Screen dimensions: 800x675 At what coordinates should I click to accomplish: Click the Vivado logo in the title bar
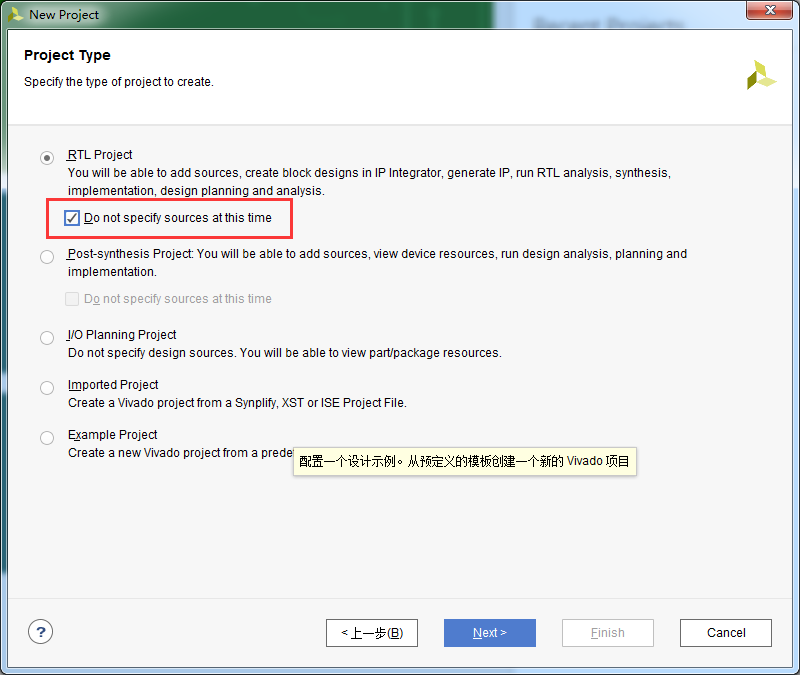pyautogui.click(x=16, y=14)
